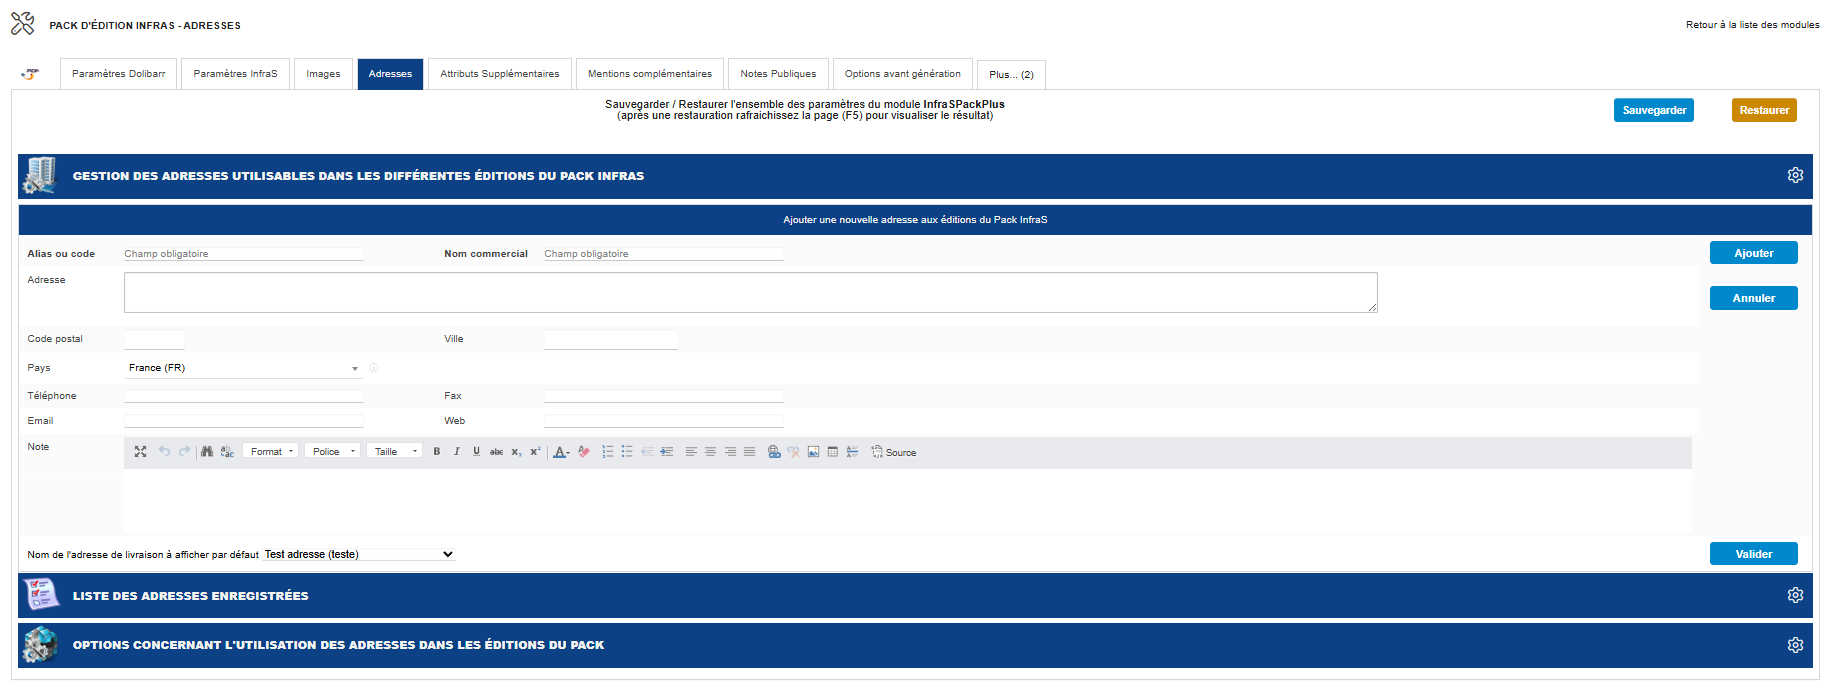This screenshot has height=681, width=1832.
Task: Maximize the note editor
Action: [140, 452]
